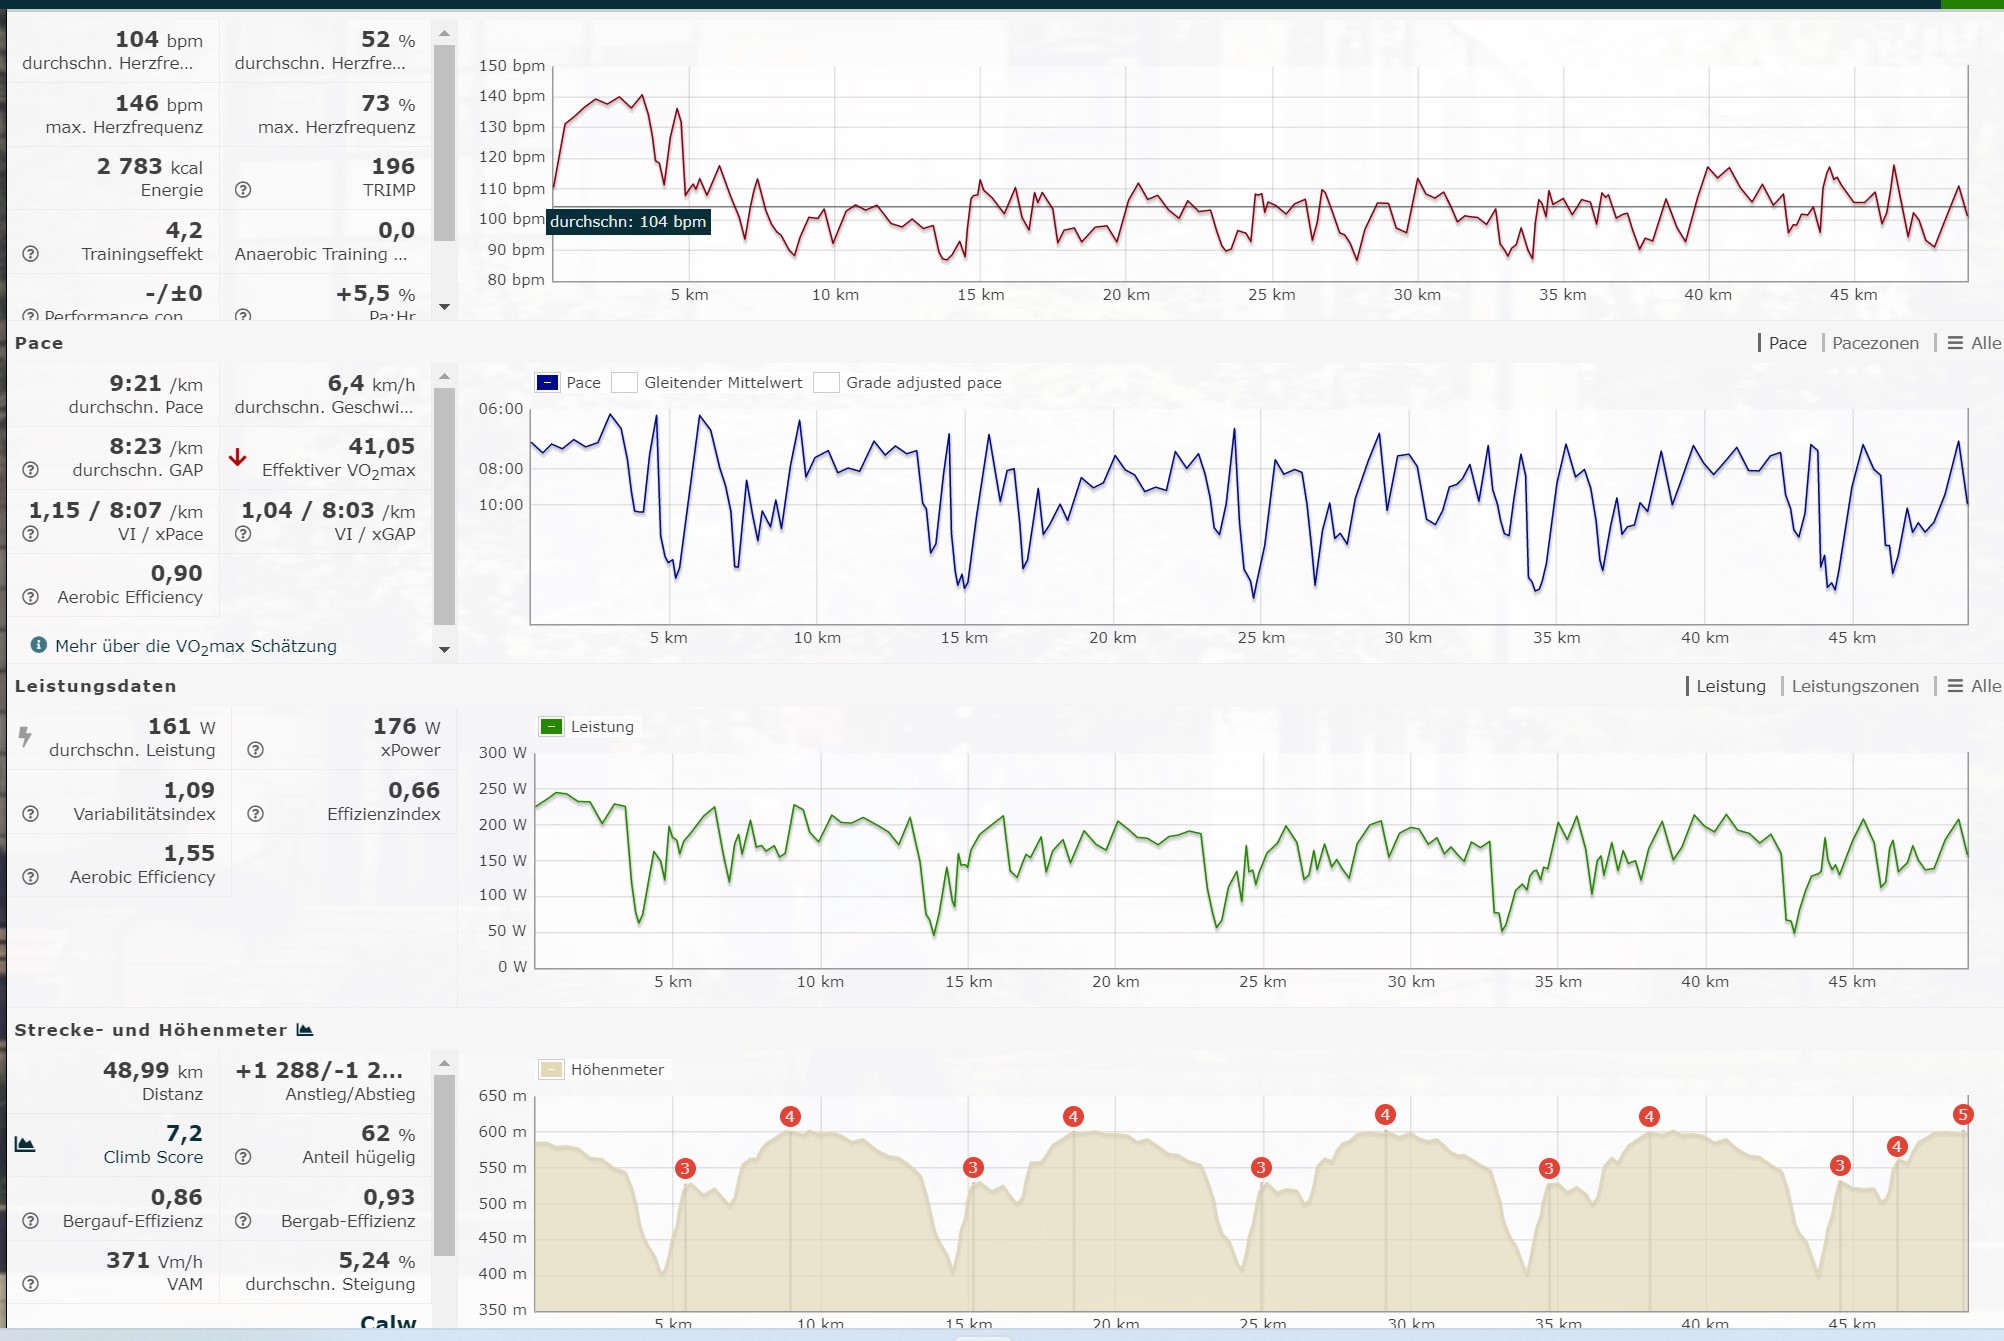The image size is (2004, 1341).
Task: Click help icon next to TRIMP
Action: tap(243, 190)
